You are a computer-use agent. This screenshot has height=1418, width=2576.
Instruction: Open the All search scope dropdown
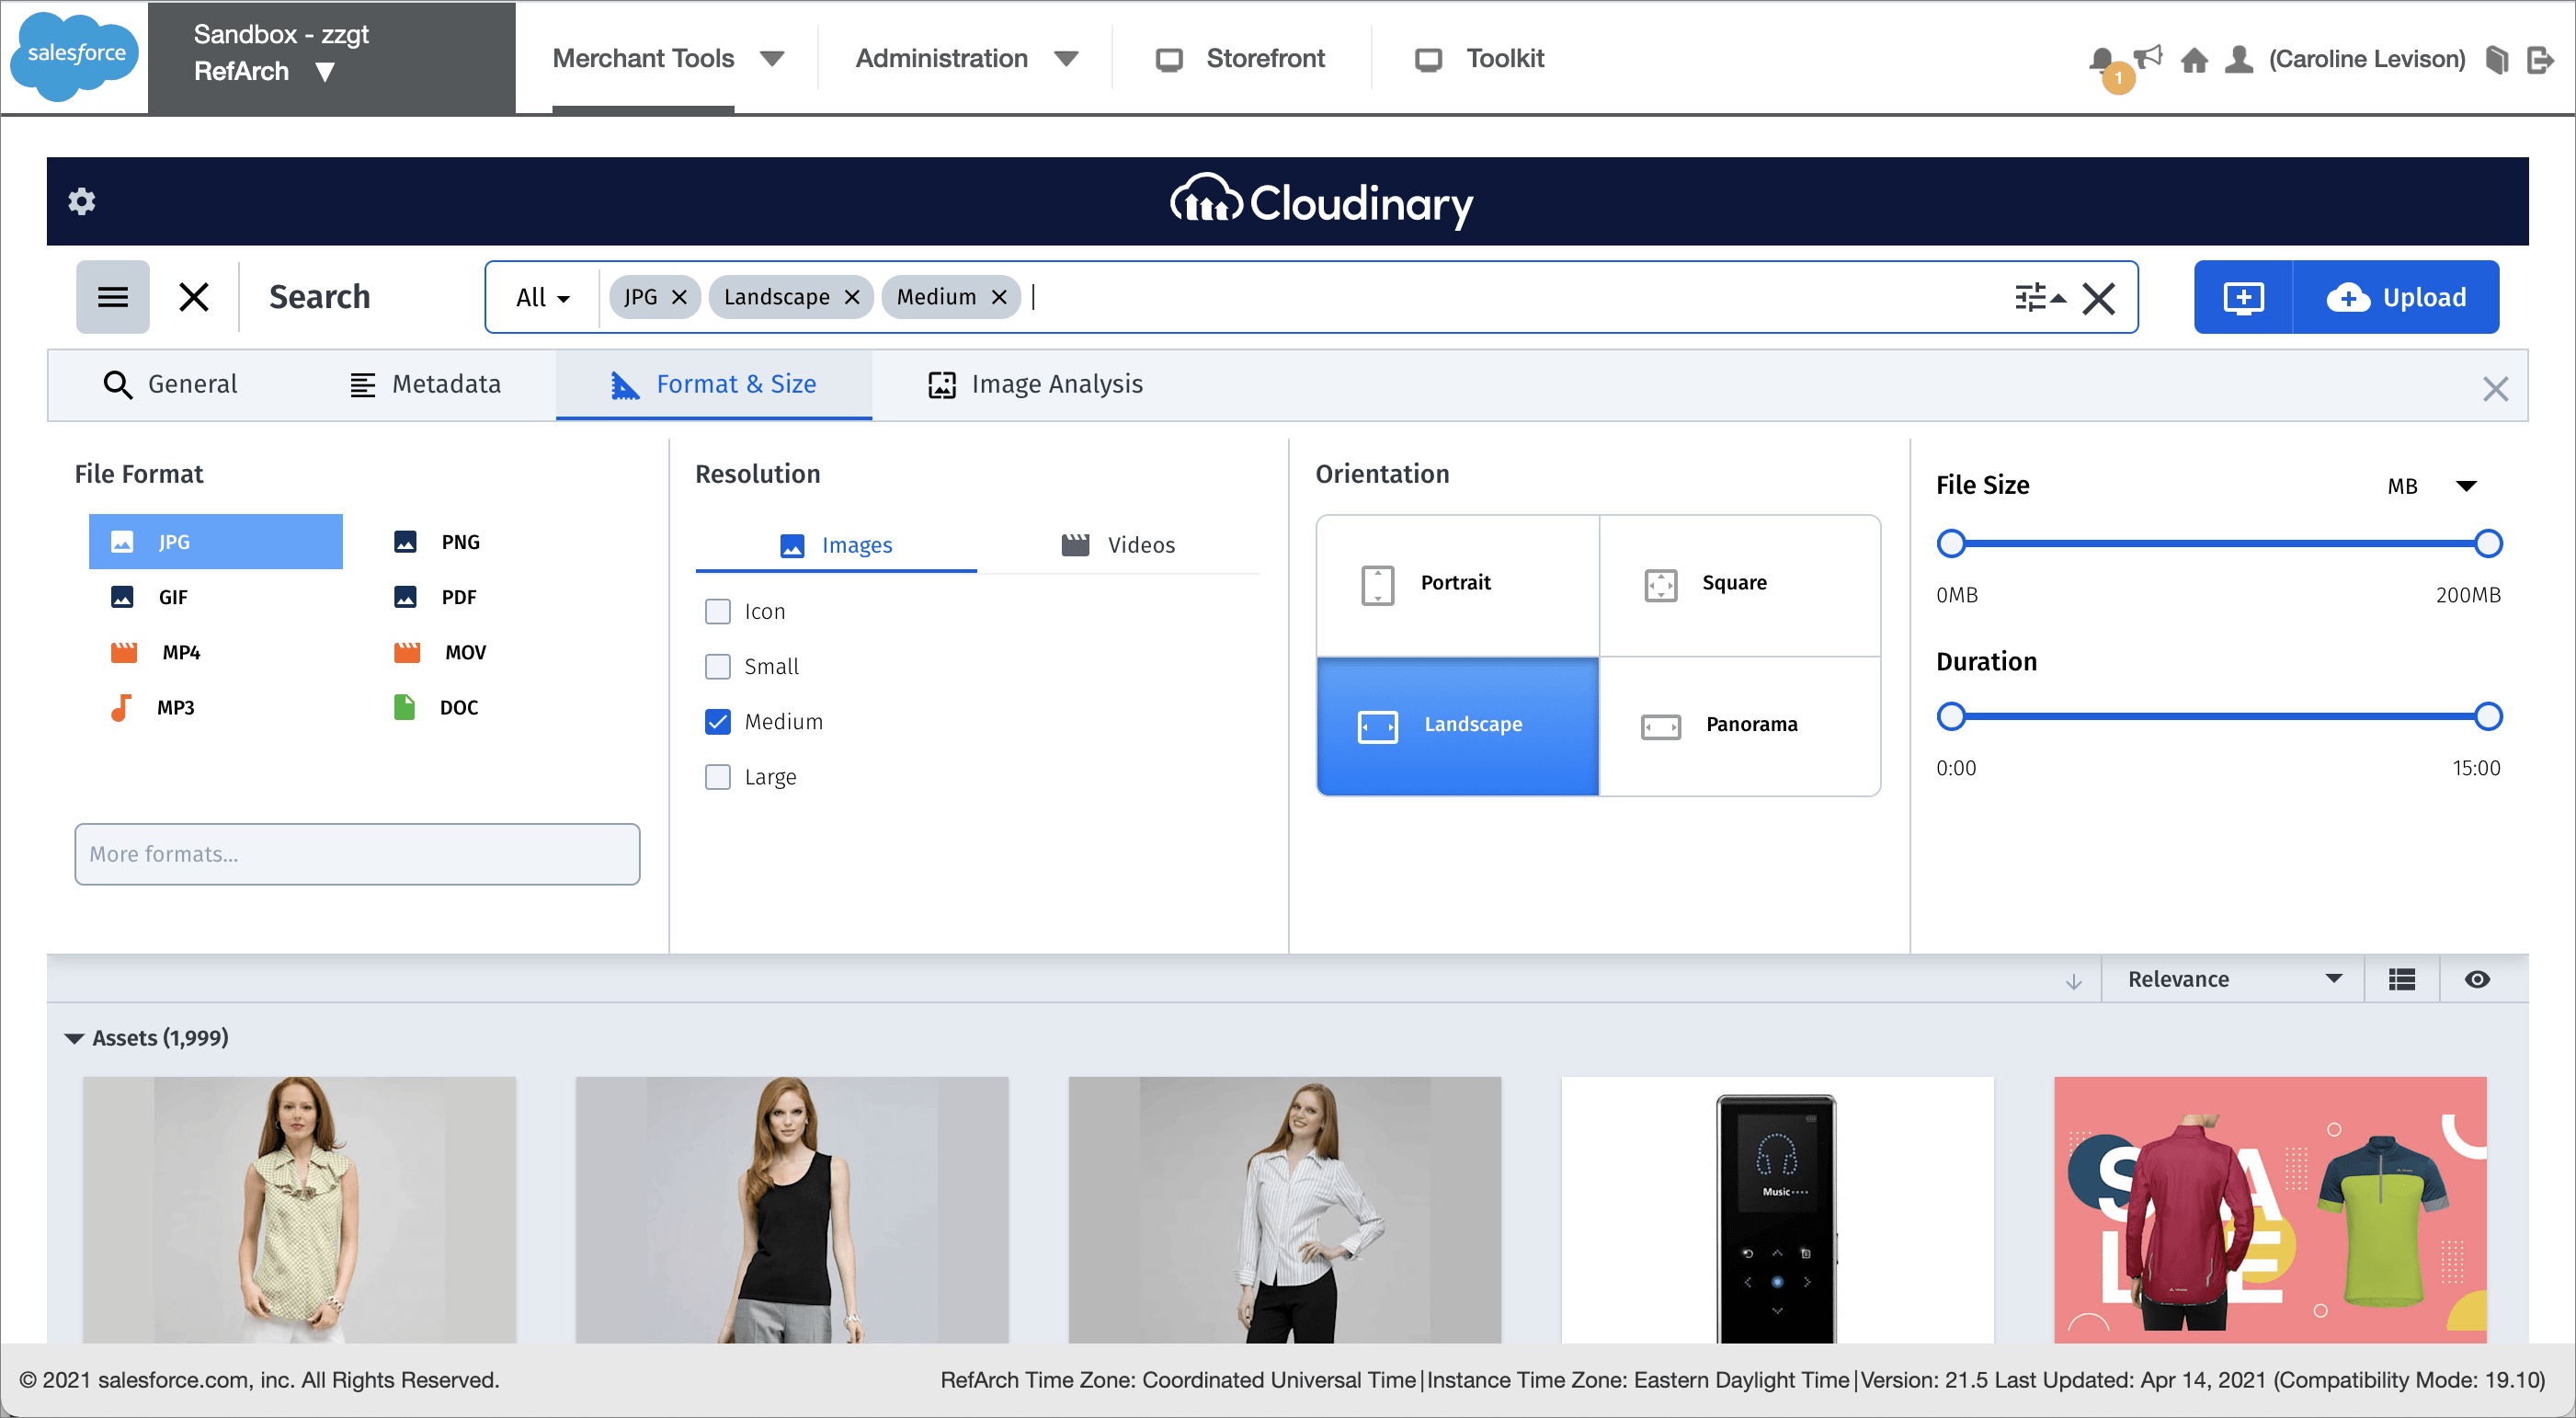click(x=539, y=296)
